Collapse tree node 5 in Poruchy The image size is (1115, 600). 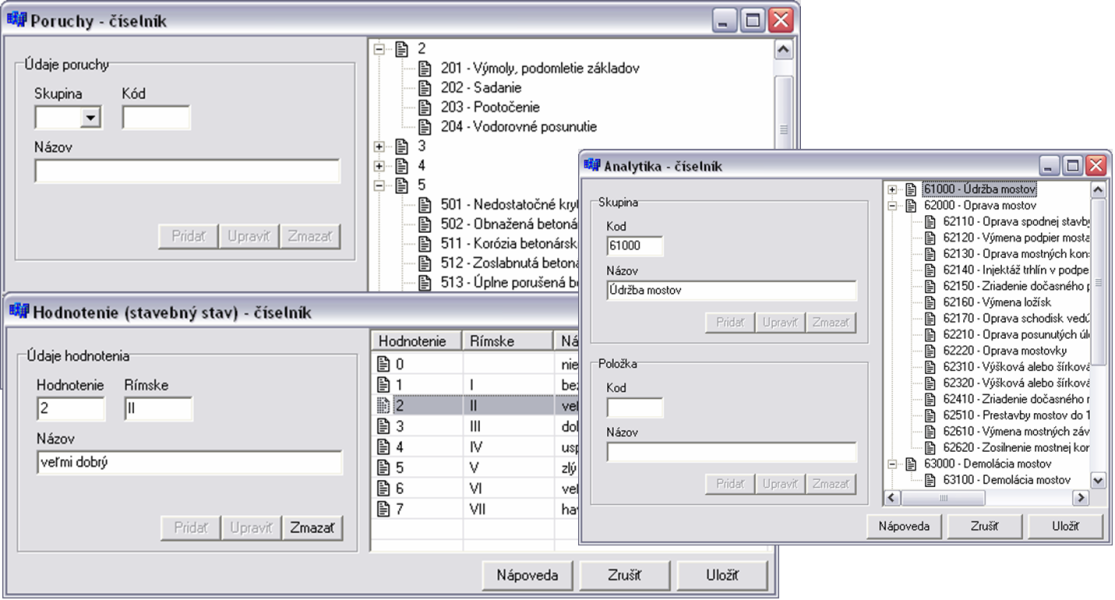[x=379, y=186]
